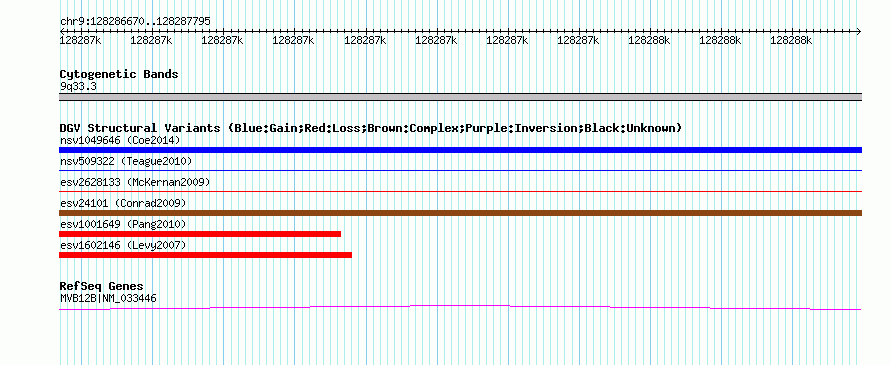Image resolution: width=890 pixels, height=365 pixels.
Task: Click the red esv1001649 loss bar
Action: click(x=200, y=234)
